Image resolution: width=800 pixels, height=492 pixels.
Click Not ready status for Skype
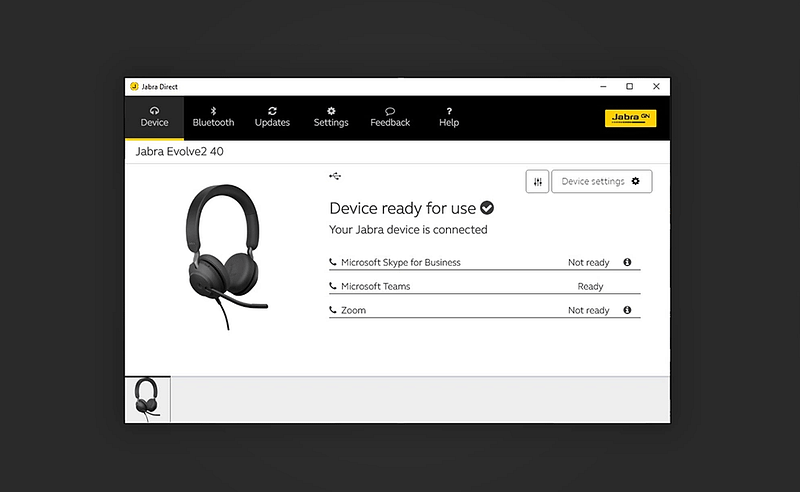(589, 262)
